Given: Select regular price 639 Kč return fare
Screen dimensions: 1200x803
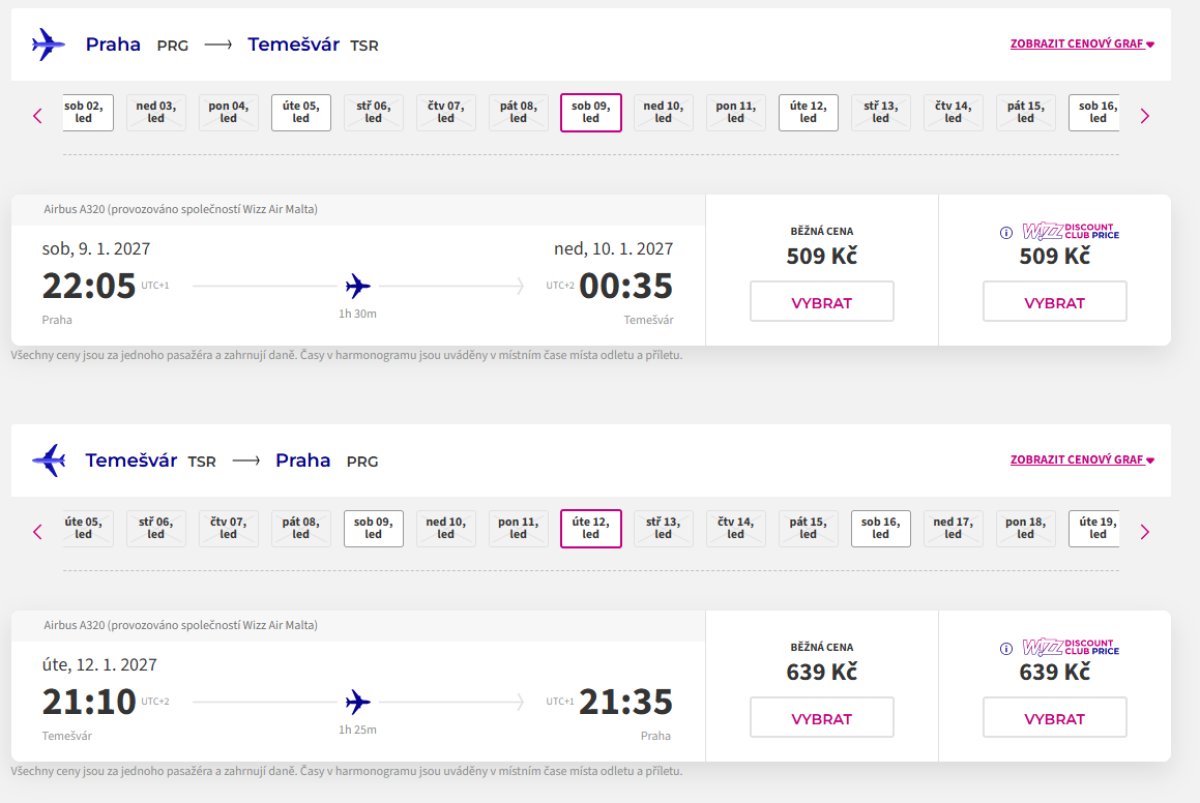Looking at the screenshot, I should pos(821,718).
